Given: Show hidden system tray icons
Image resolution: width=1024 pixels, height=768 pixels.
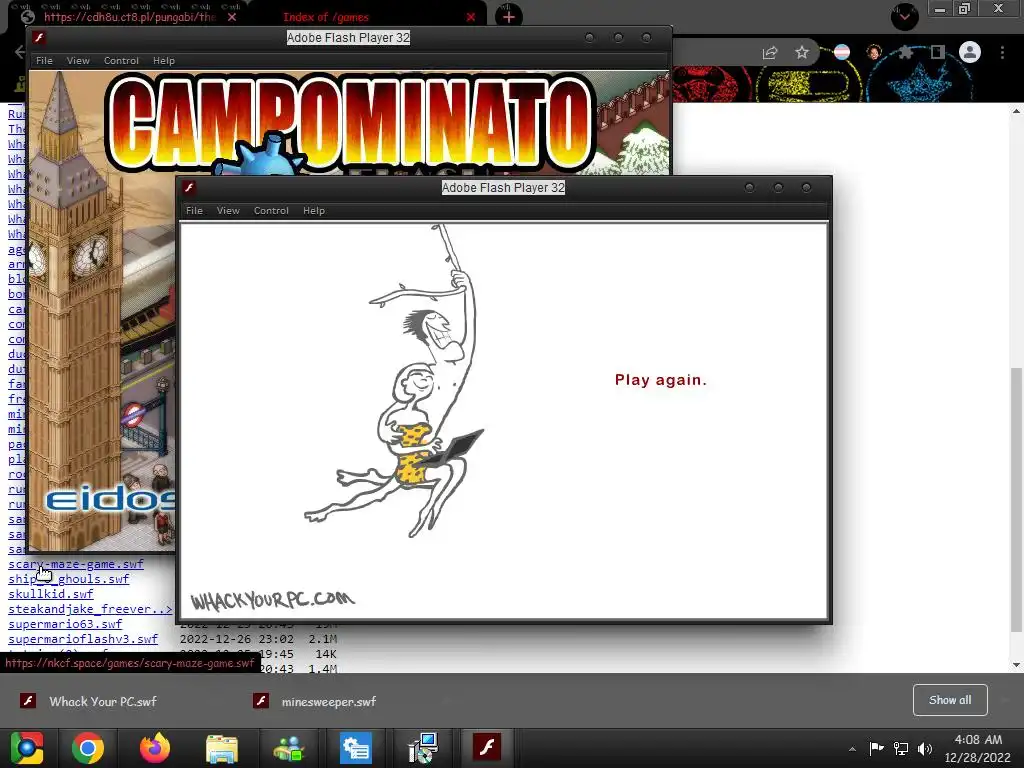Looking at the screenshot, I should click(852, 749).
